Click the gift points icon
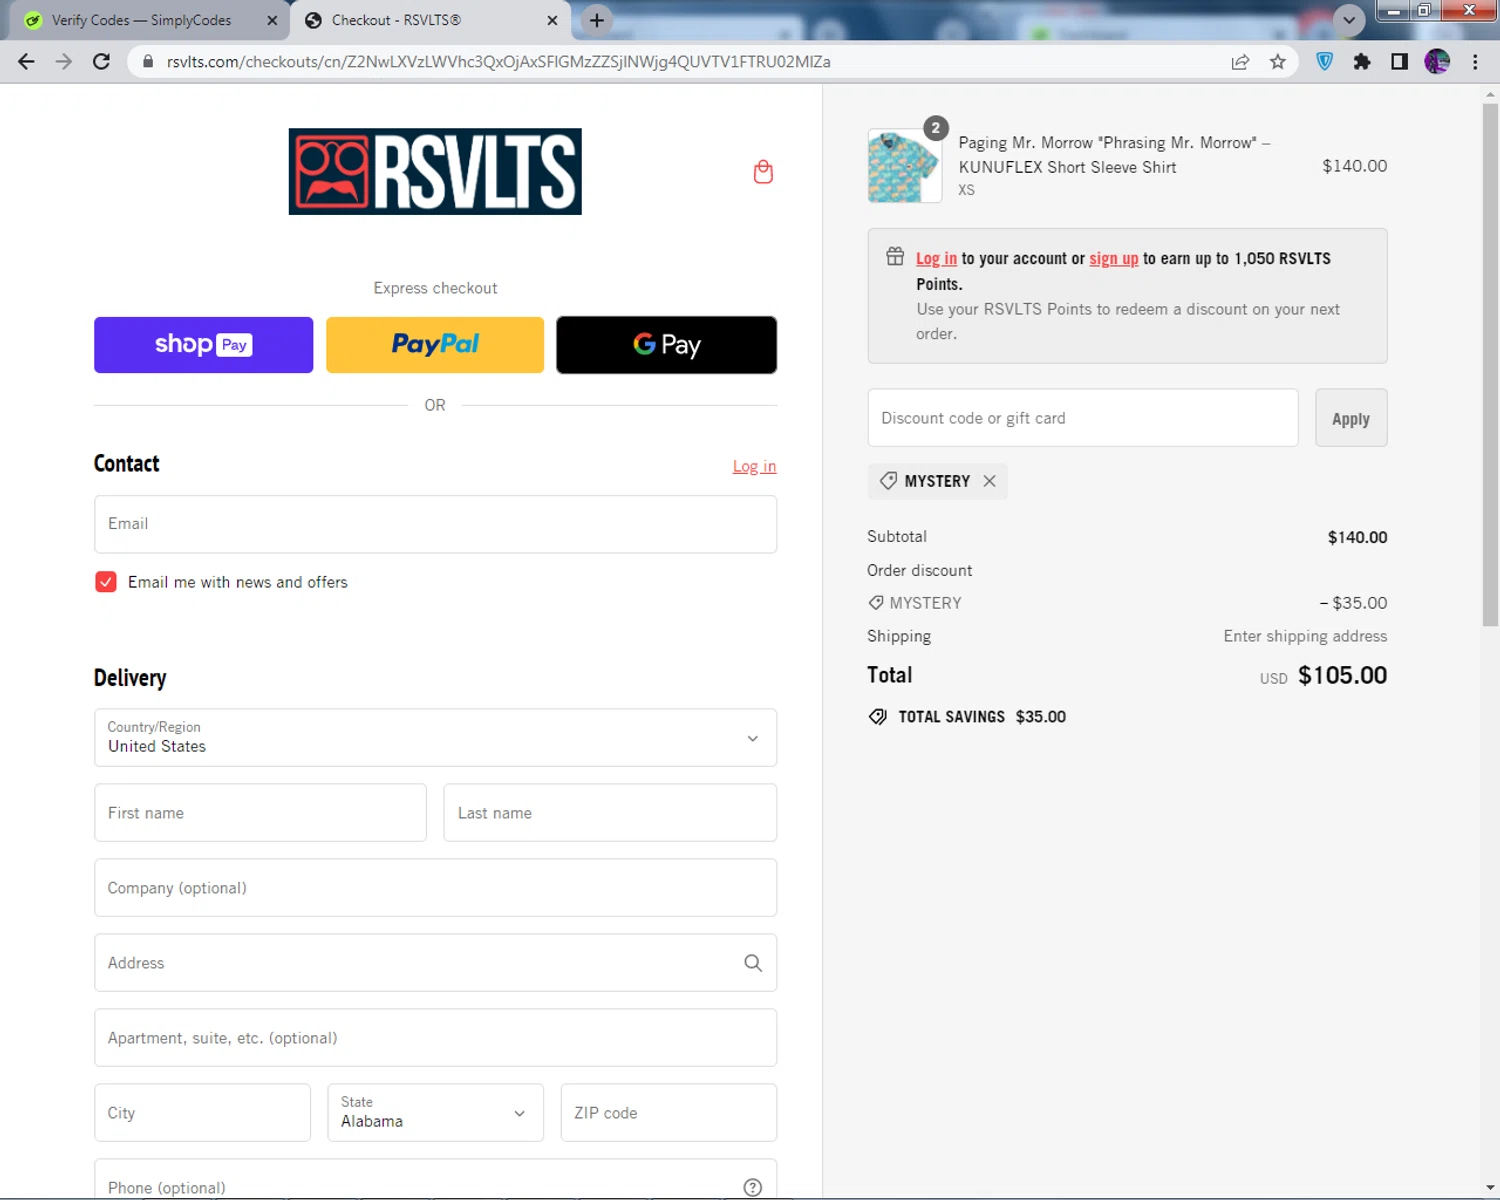Screen dimensions: 1500x1200 pos(895,257)
